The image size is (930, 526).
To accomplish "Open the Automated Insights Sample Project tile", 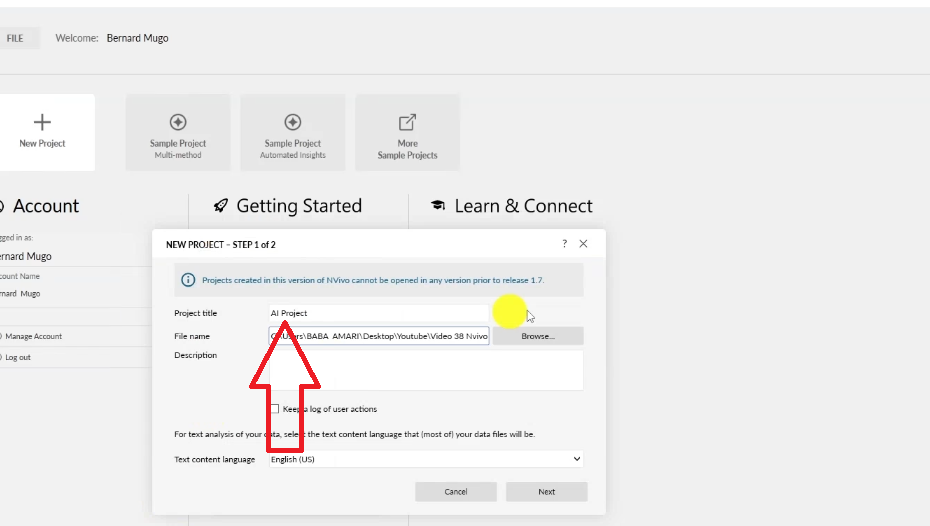I will pyautogui.click(x=293, y=132).
